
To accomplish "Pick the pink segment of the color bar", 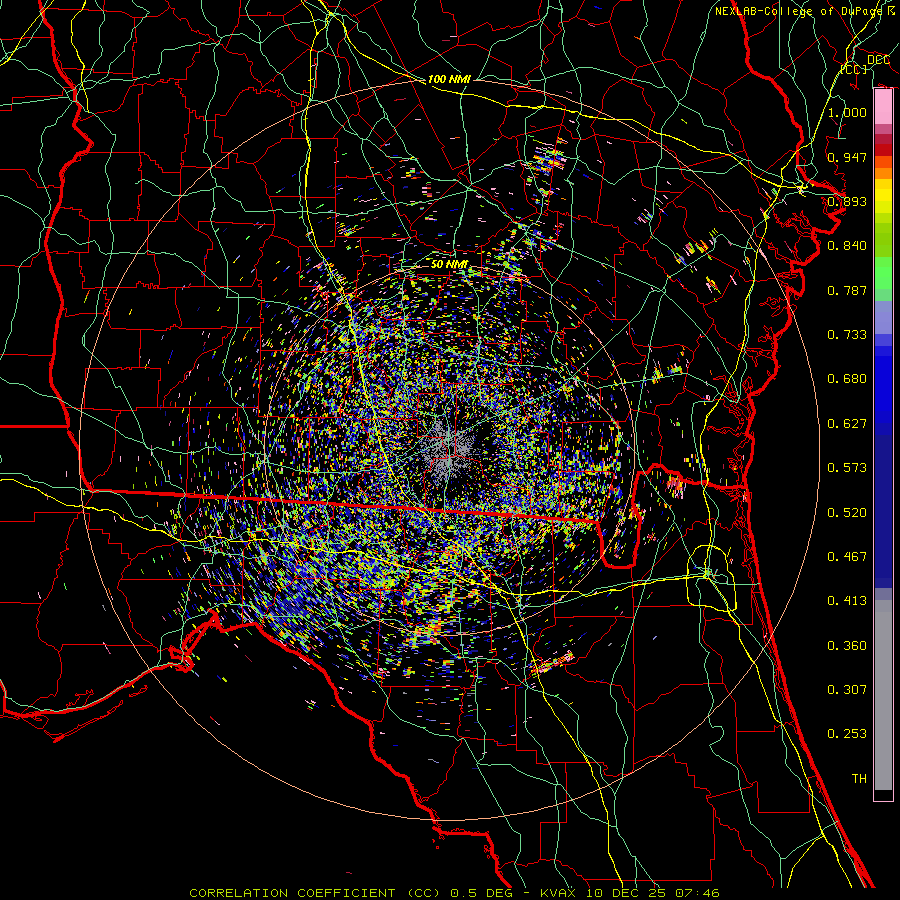I will [883, 107].
